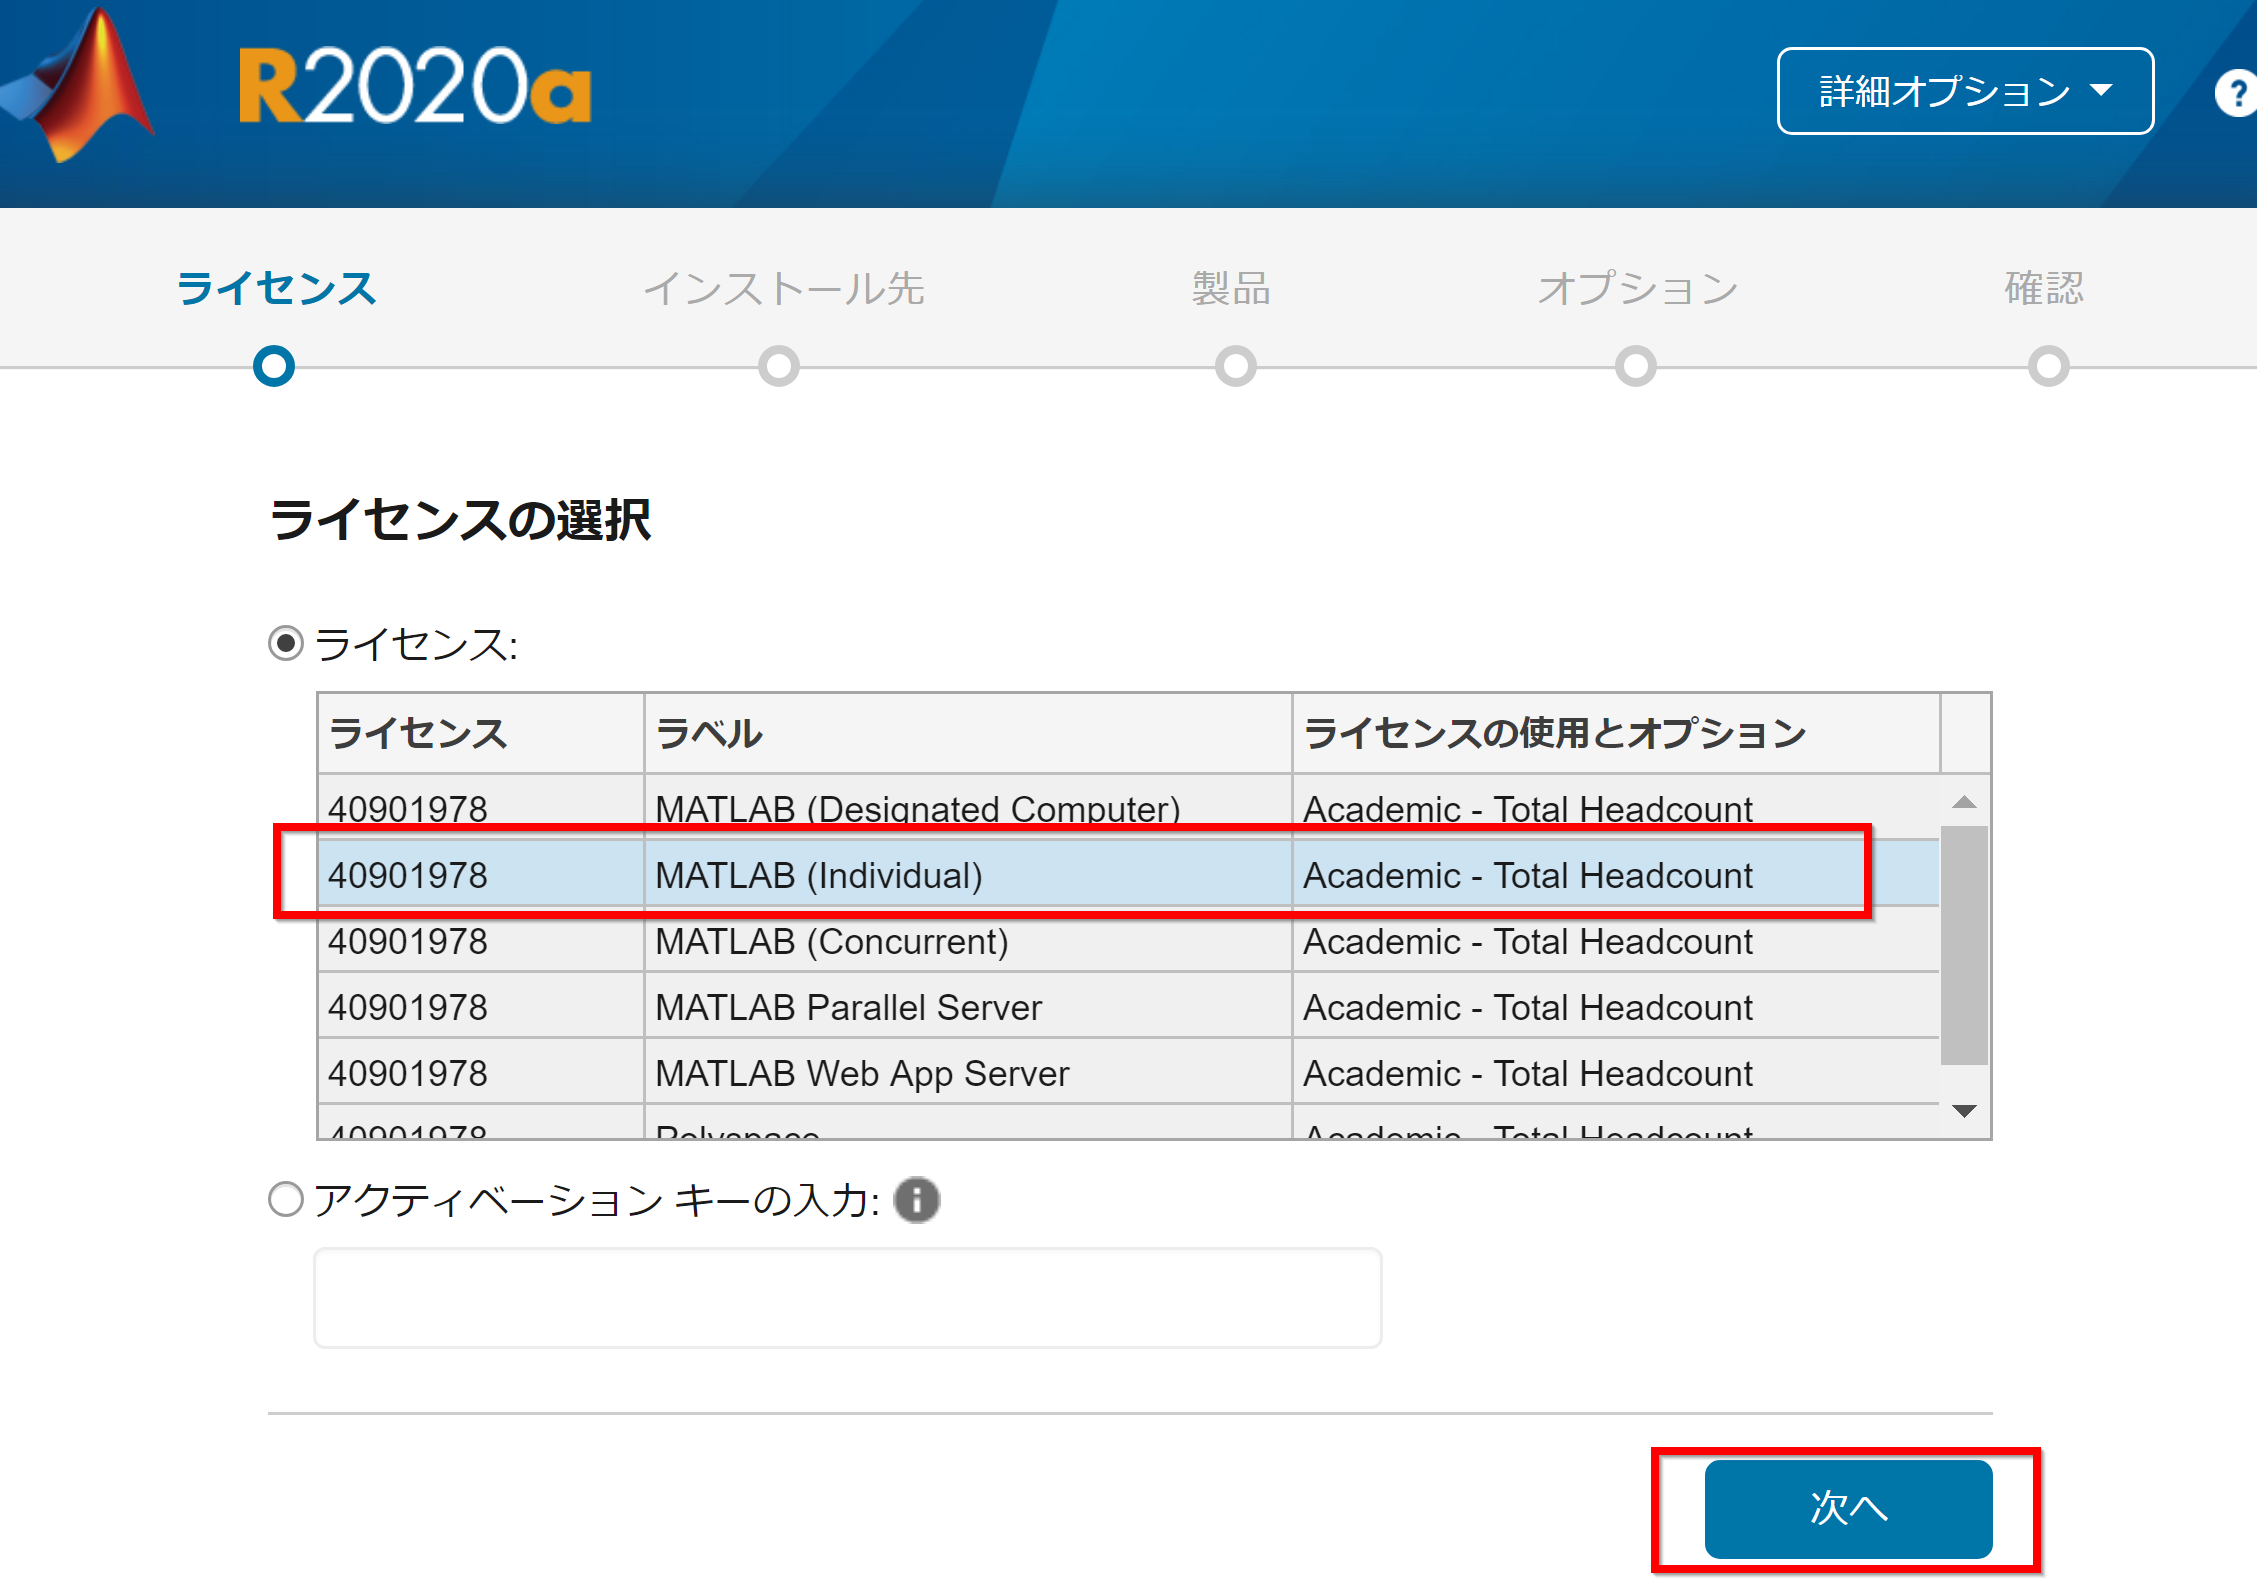Screen dimensions: 2257x1595
Task: Click the ライセンス column header
Action: [481, 733]
